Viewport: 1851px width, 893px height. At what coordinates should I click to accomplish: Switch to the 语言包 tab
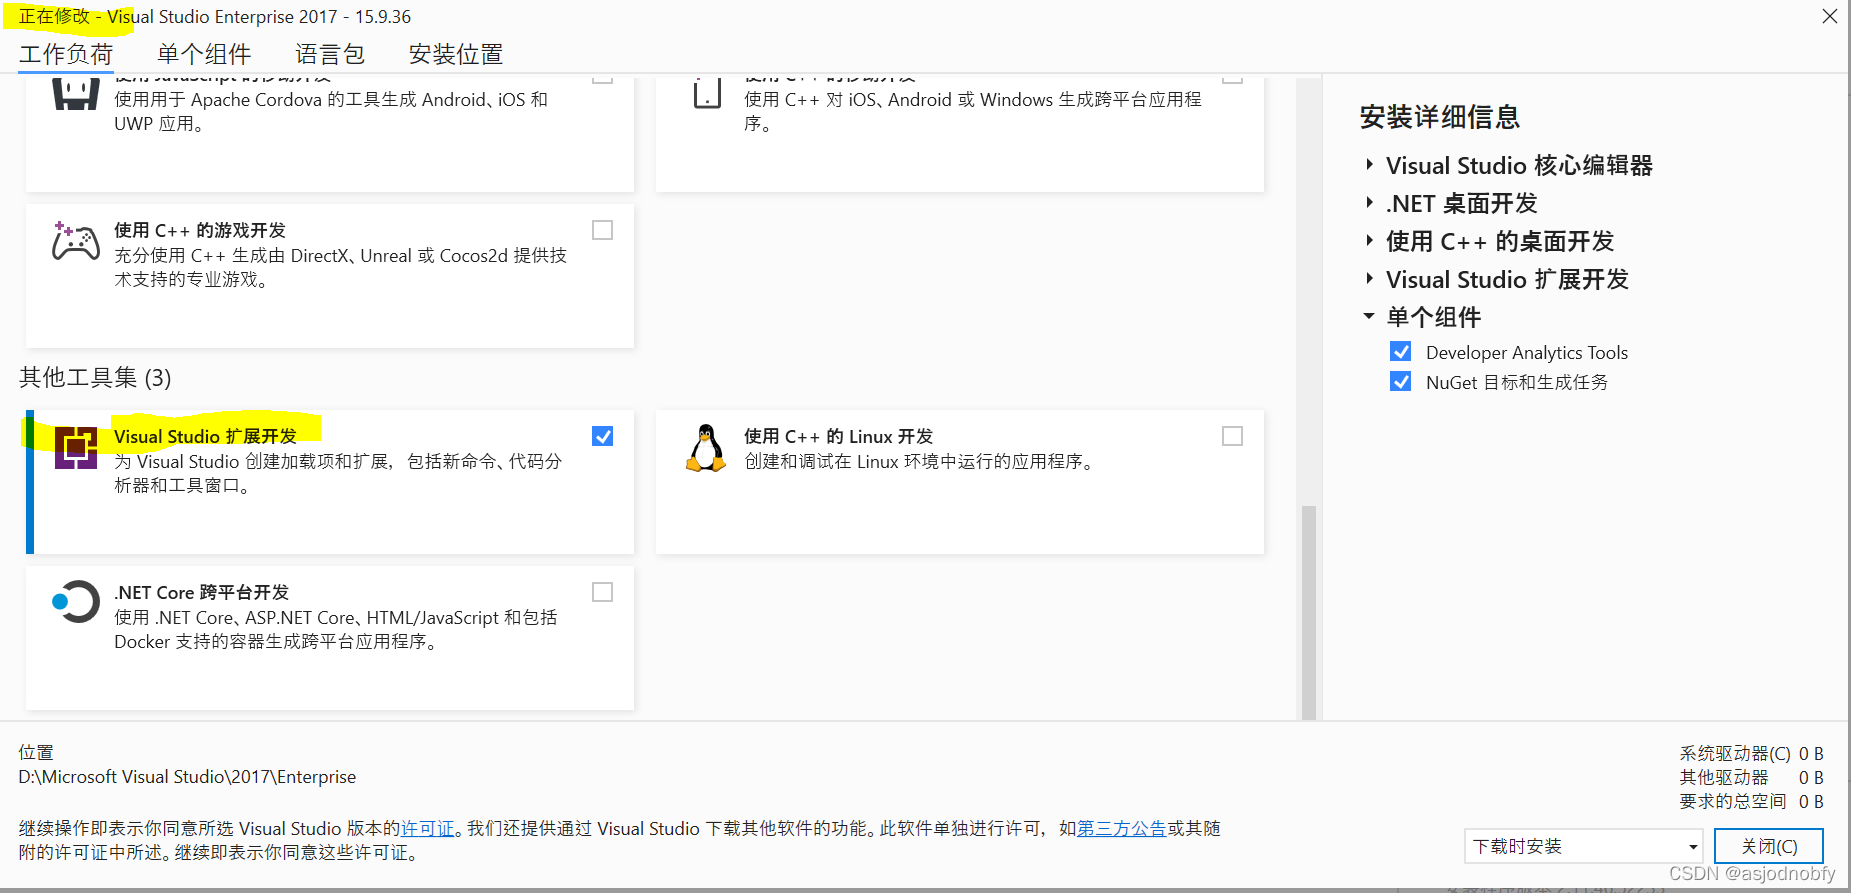(x=330, y=54)
